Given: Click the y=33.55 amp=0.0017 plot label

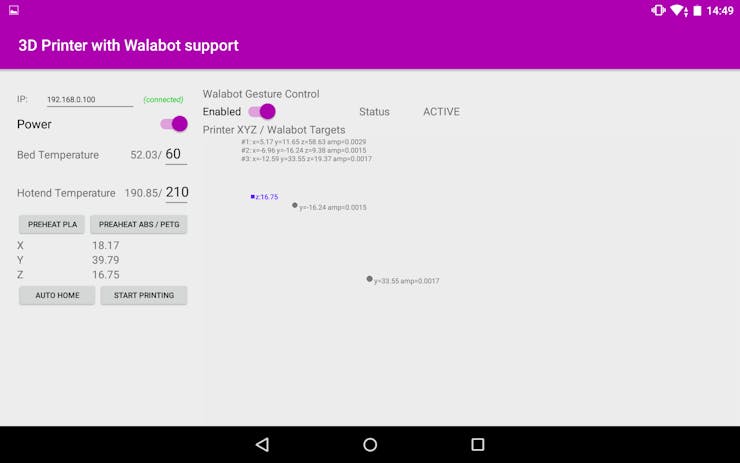Looking at the screenshot, I should pyautogui.click(x=406, y=281).
